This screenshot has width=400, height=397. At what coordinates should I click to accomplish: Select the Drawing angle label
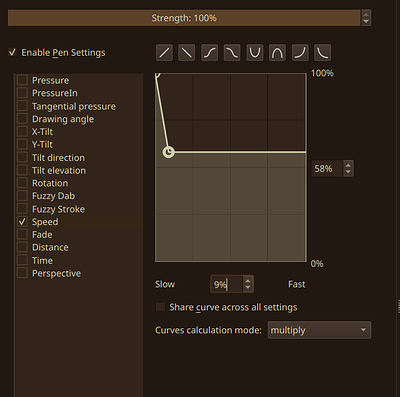(63, 119)
